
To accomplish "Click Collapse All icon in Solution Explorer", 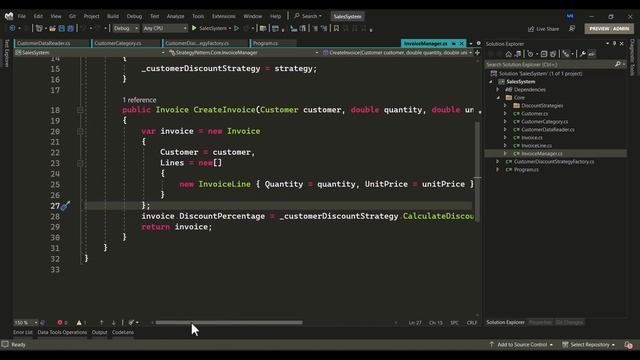I will 544,54.
